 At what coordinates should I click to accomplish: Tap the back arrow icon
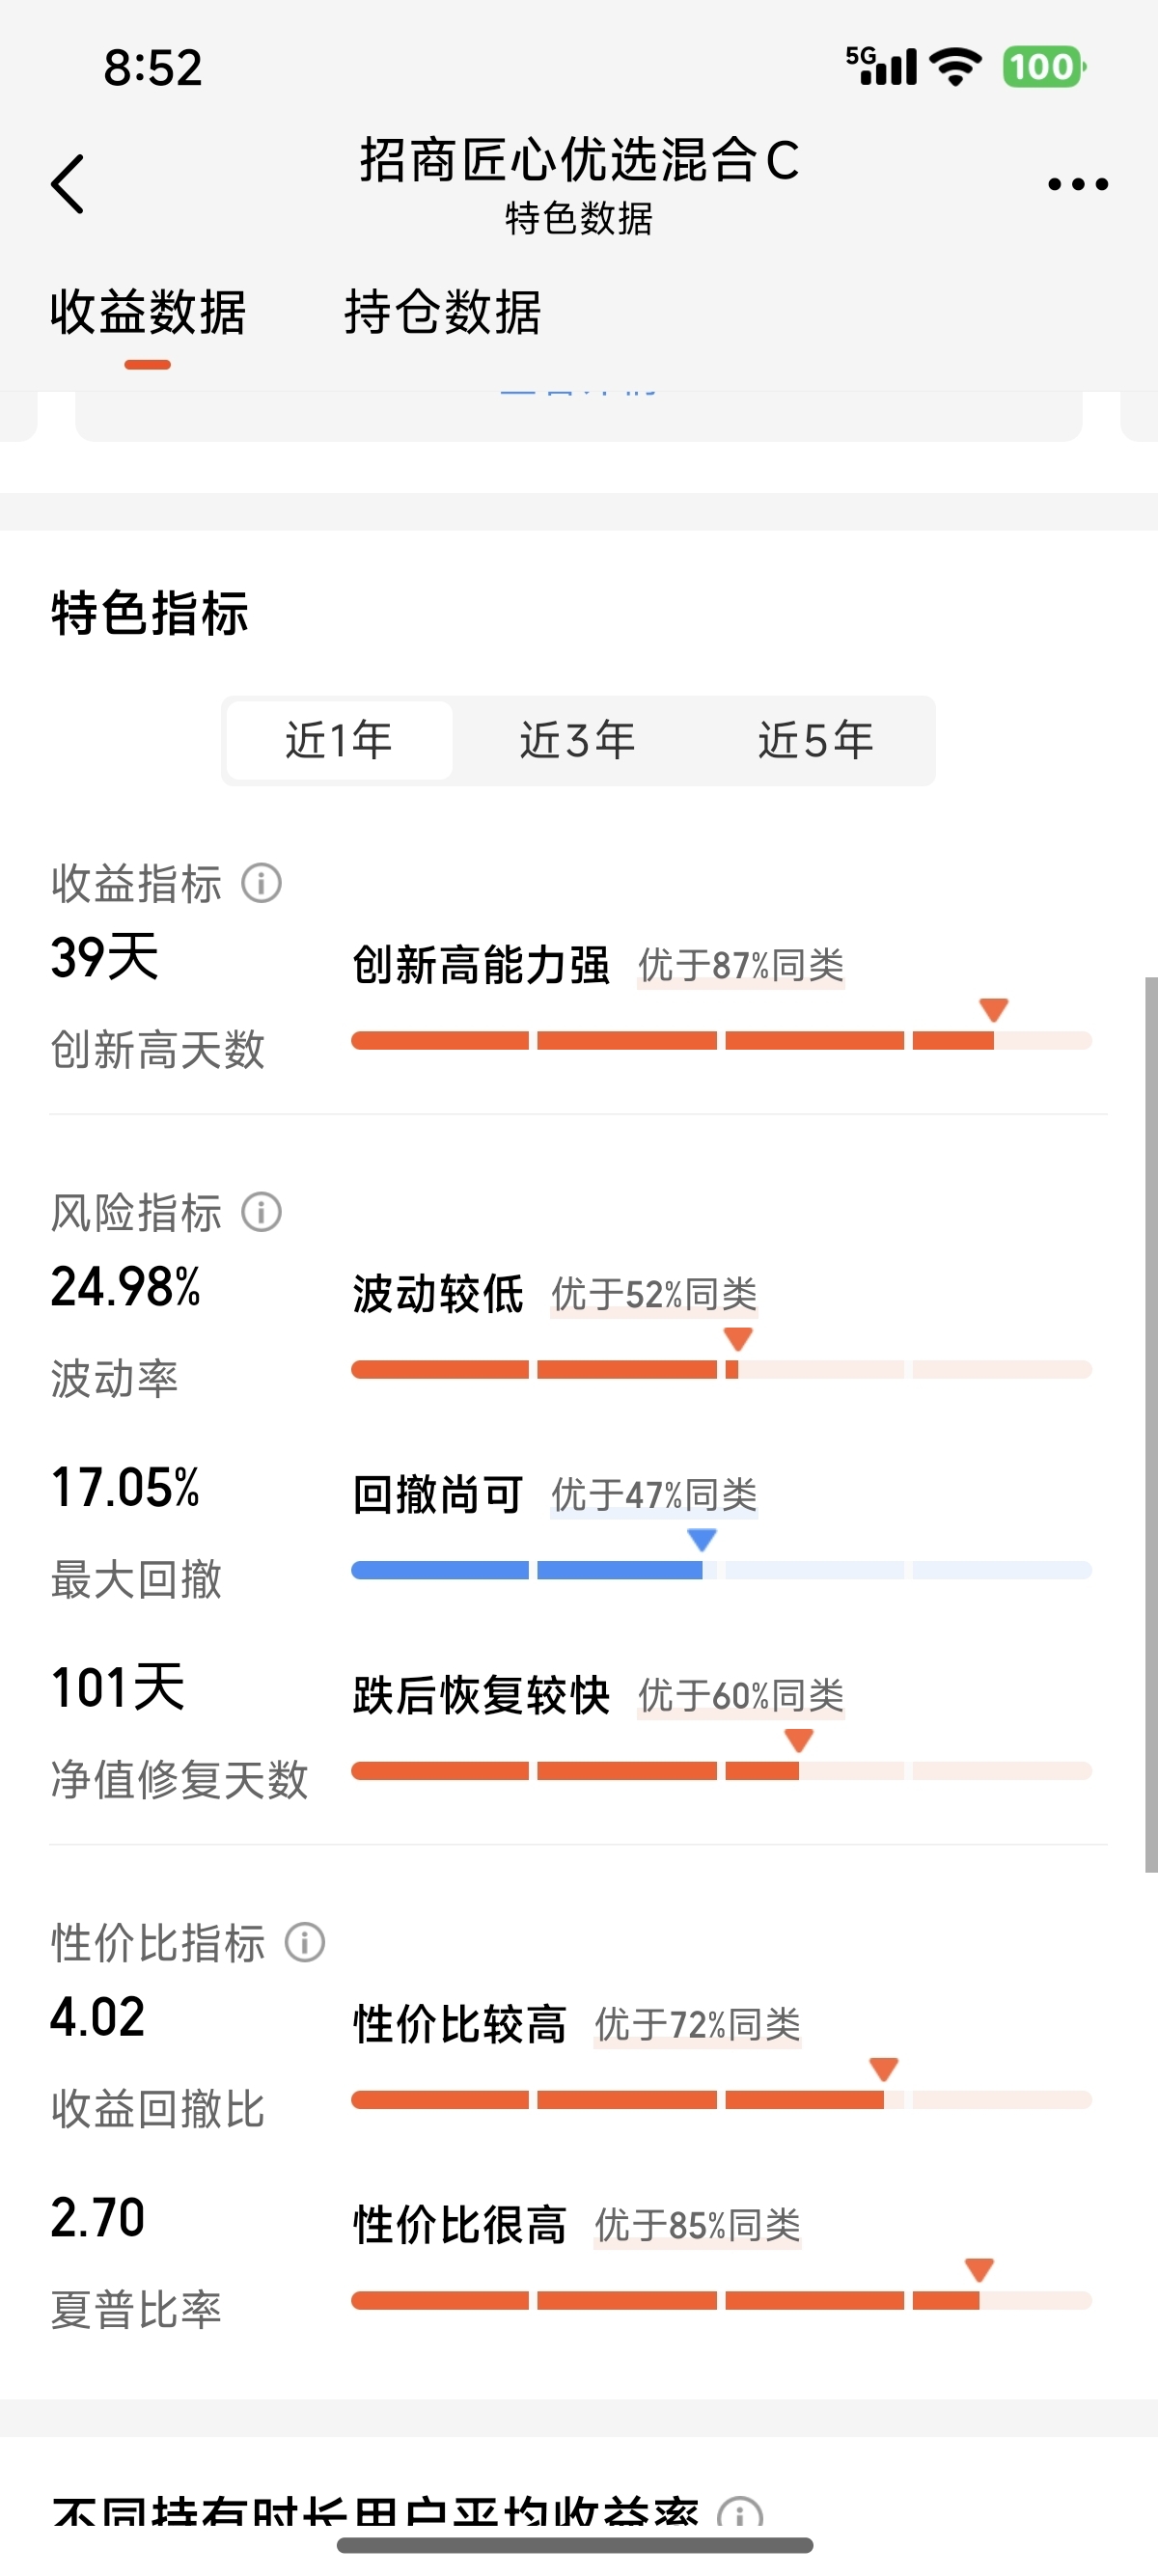tap(68, 184)
